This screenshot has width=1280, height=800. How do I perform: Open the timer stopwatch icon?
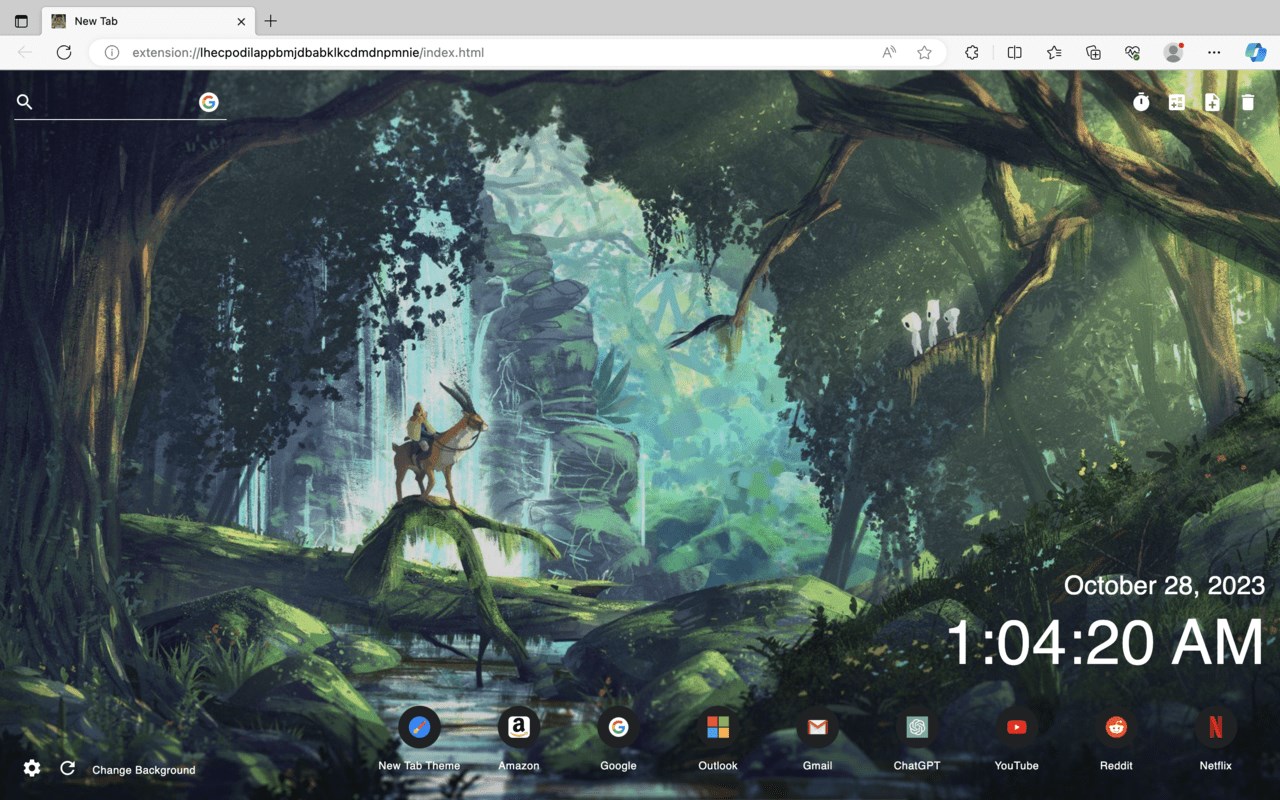pos(1141,102)
